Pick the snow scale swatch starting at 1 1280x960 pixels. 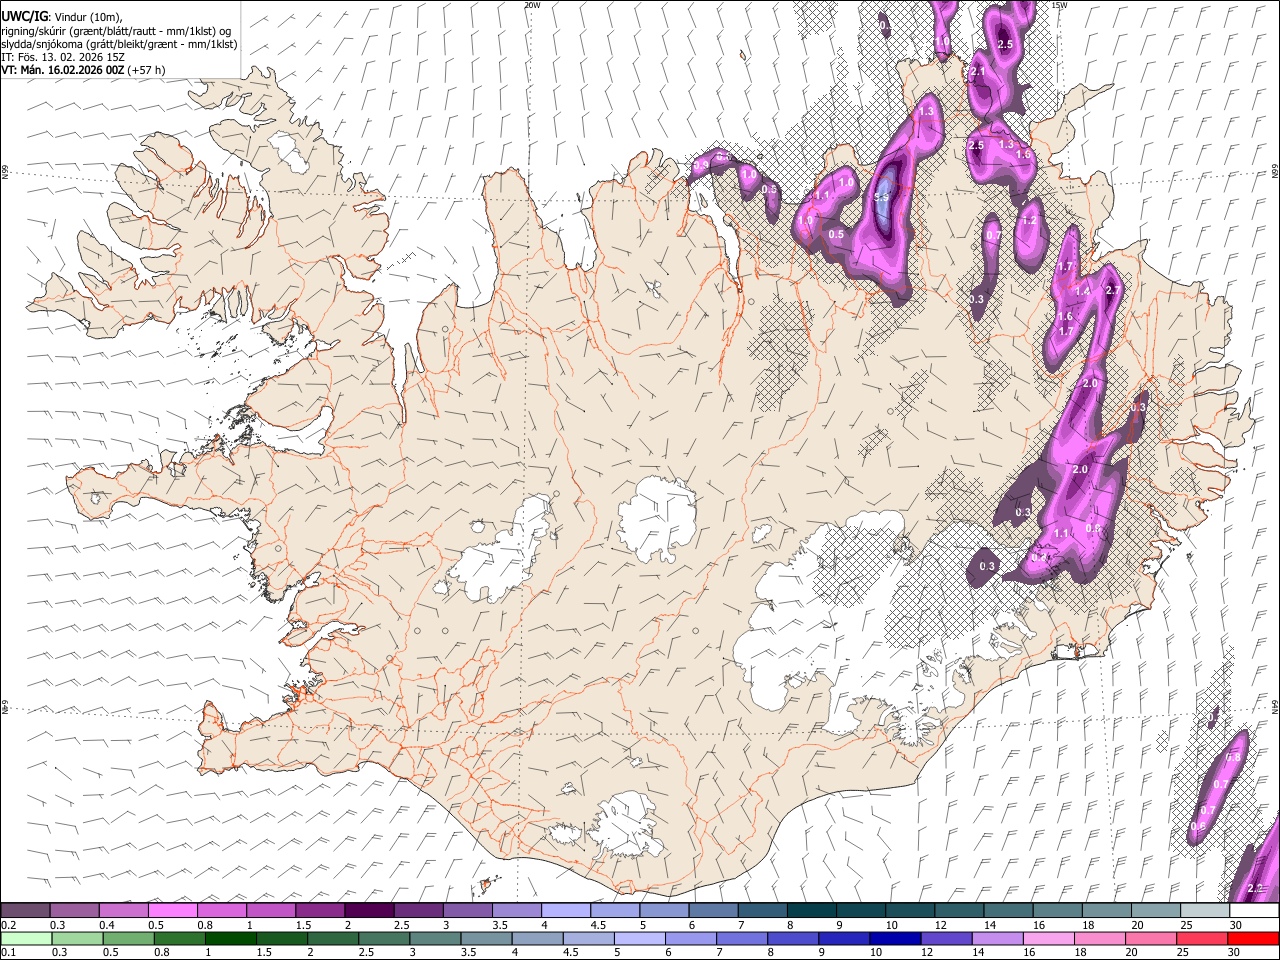coord(271,910)
